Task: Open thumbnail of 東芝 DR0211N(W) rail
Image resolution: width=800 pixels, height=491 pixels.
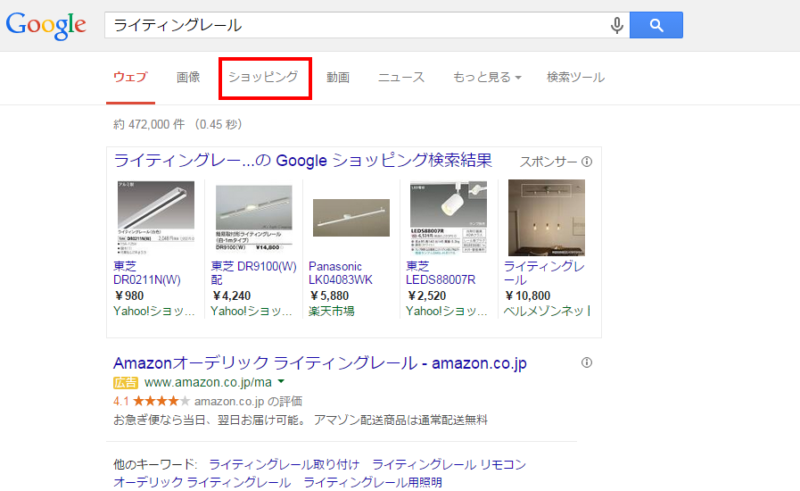Action: tap(156, 217)
